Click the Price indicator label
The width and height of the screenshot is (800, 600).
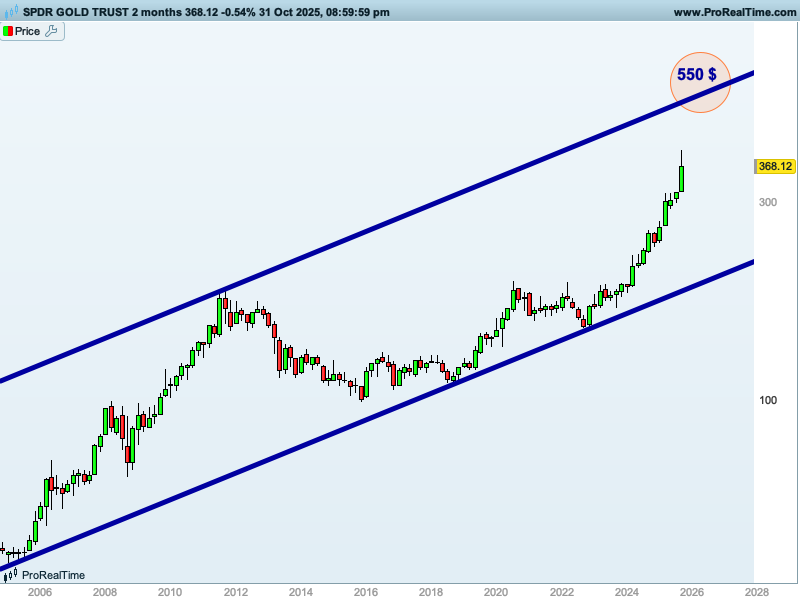pyautogui.click(x=28, y=31)
